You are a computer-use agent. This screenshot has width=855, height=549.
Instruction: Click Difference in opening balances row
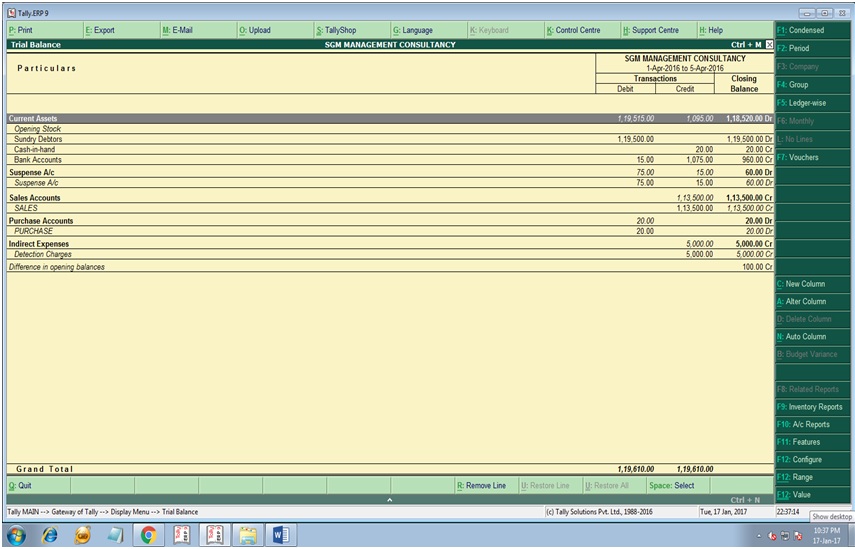(x=390, y=267)
